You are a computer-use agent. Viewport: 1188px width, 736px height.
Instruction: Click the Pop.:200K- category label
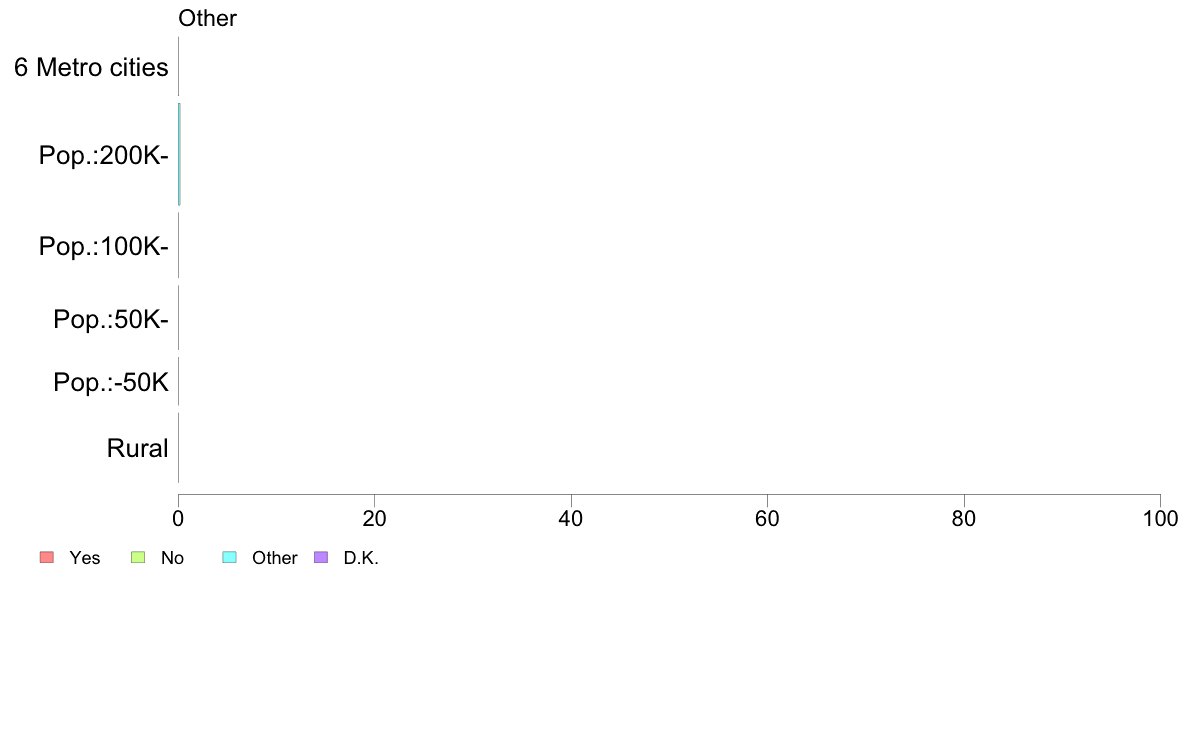pyautogui.click(x=104, y=155)
